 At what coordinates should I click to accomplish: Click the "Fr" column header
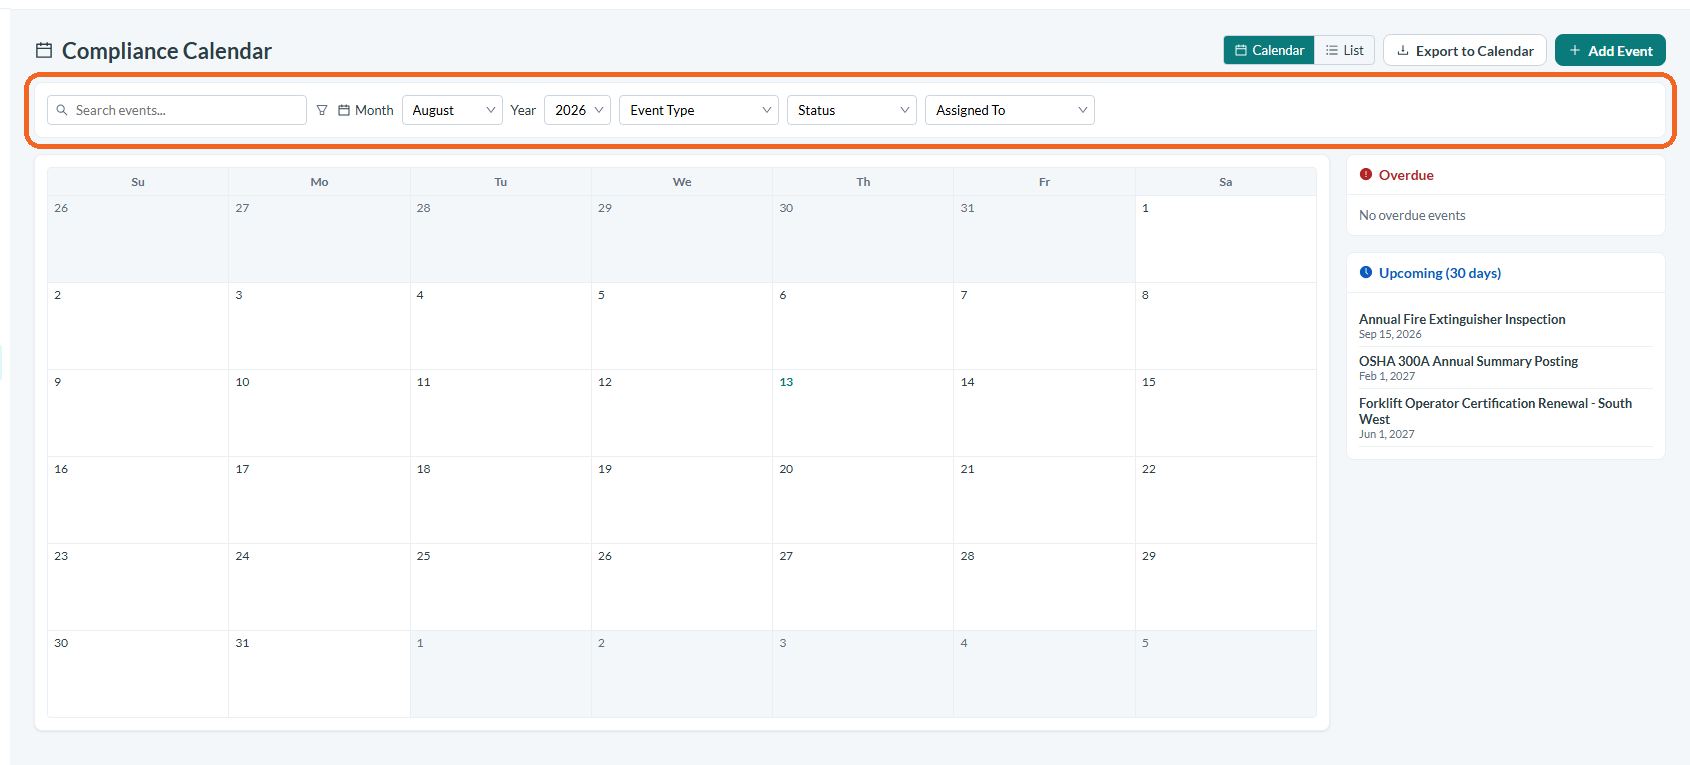coord(1044,182)
